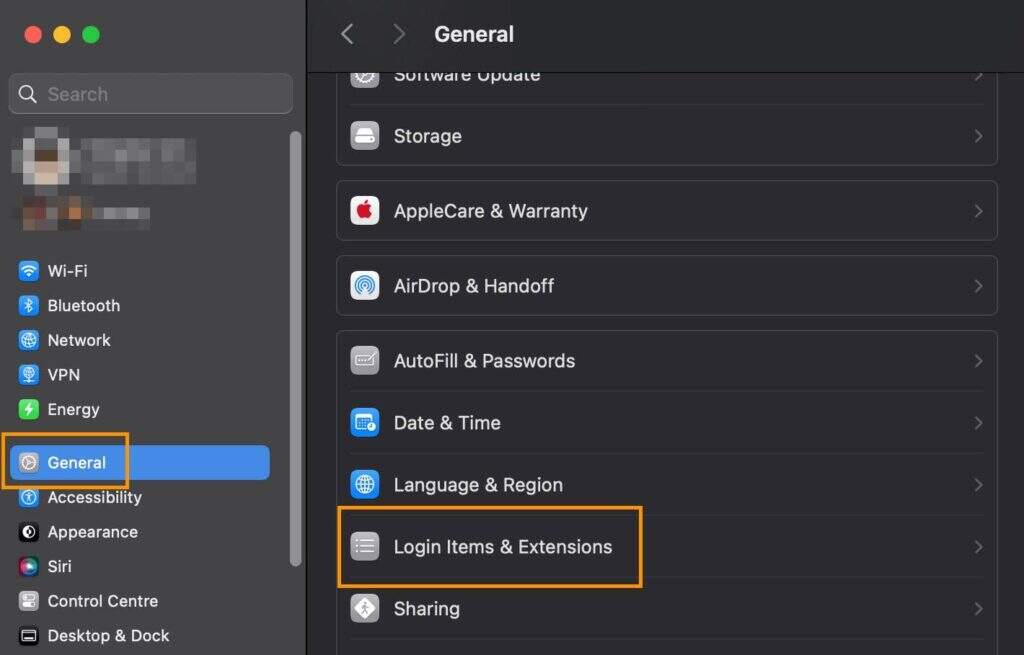Select Appearance in sidebar list
The height and width of the screenshot is (655, 1024).
[x=92, y=532]
